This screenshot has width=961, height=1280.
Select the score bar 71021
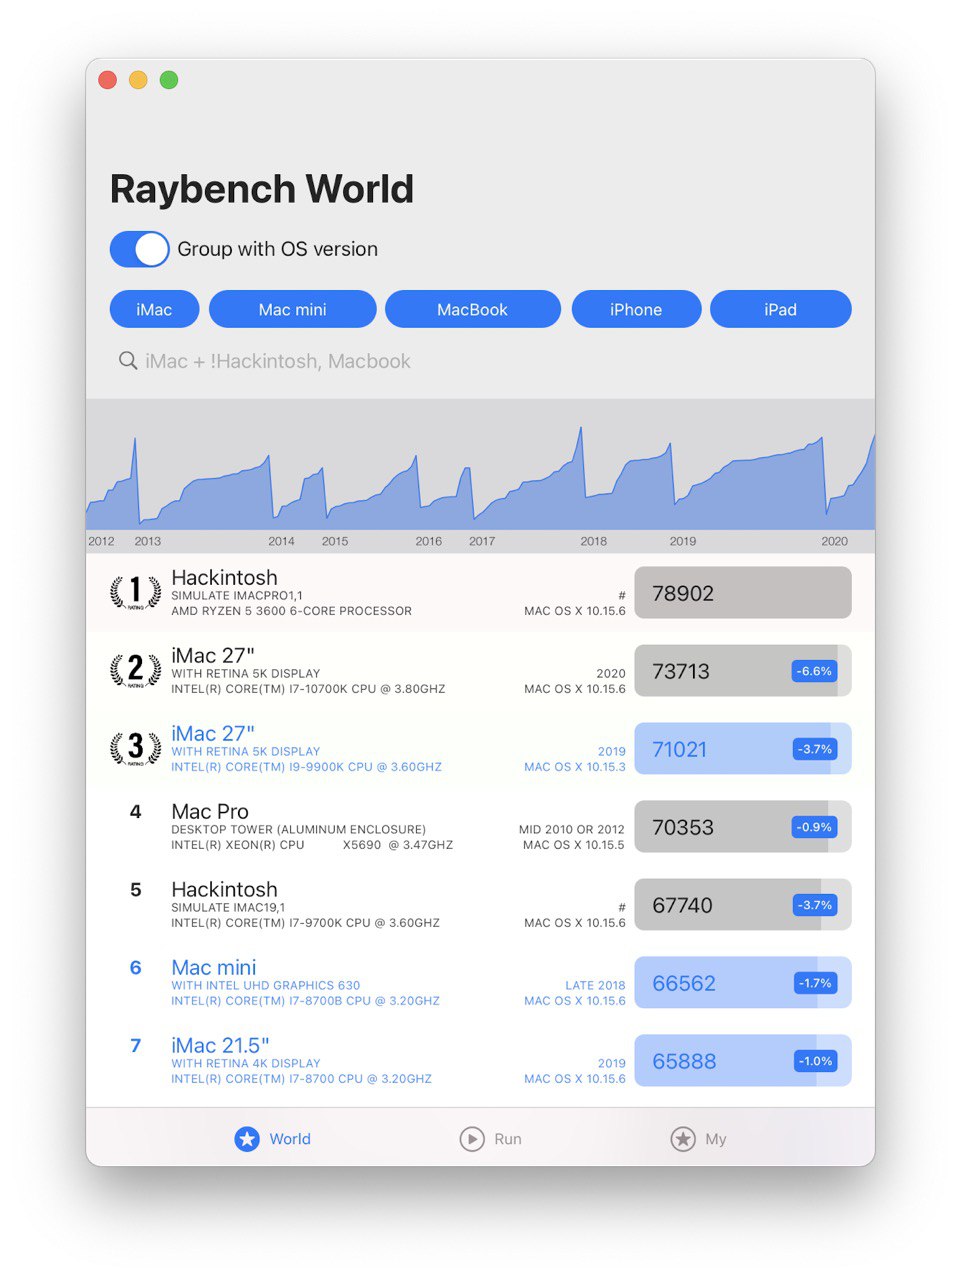tap(743, 749)
